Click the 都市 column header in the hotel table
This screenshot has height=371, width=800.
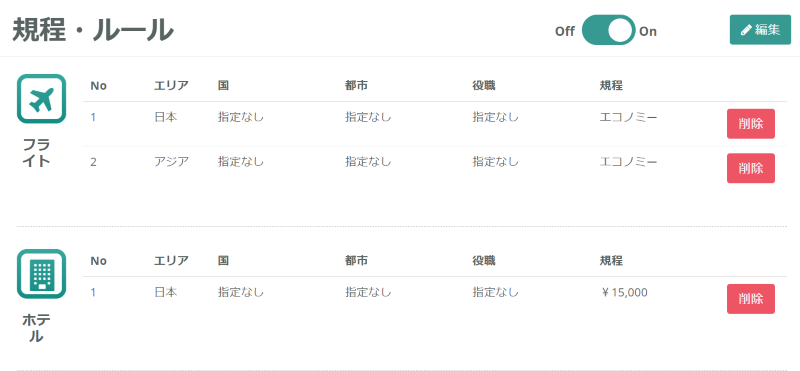coord(357,261)
